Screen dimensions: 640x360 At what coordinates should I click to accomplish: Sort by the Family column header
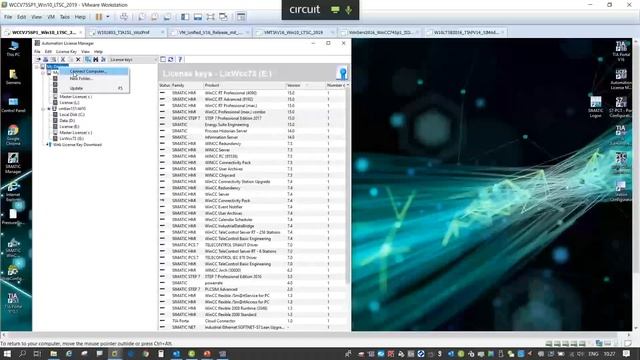pos(187,85)
